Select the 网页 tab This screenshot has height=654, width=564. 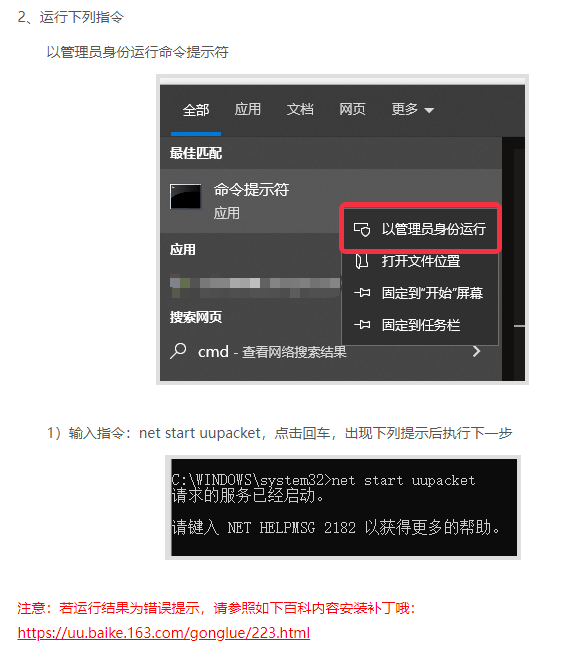point(352,109)
